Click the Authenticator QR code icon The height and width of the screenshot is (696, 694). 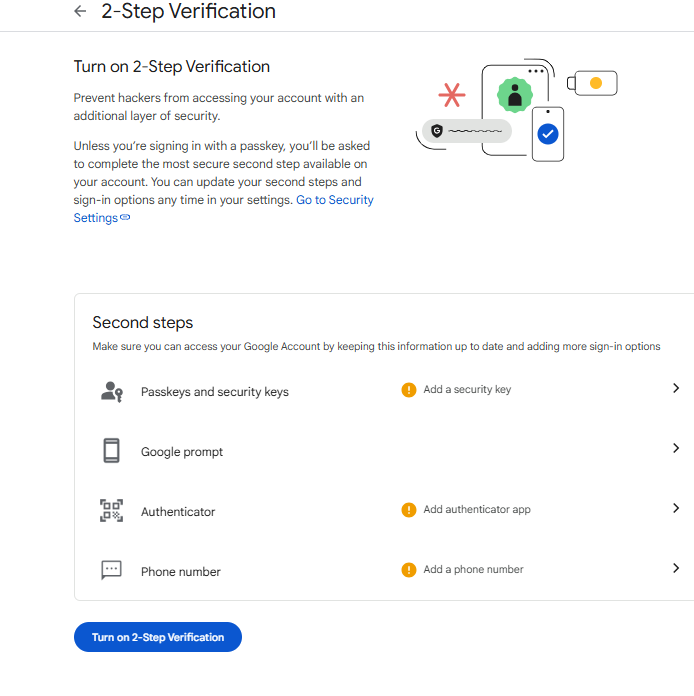(111, 510)
